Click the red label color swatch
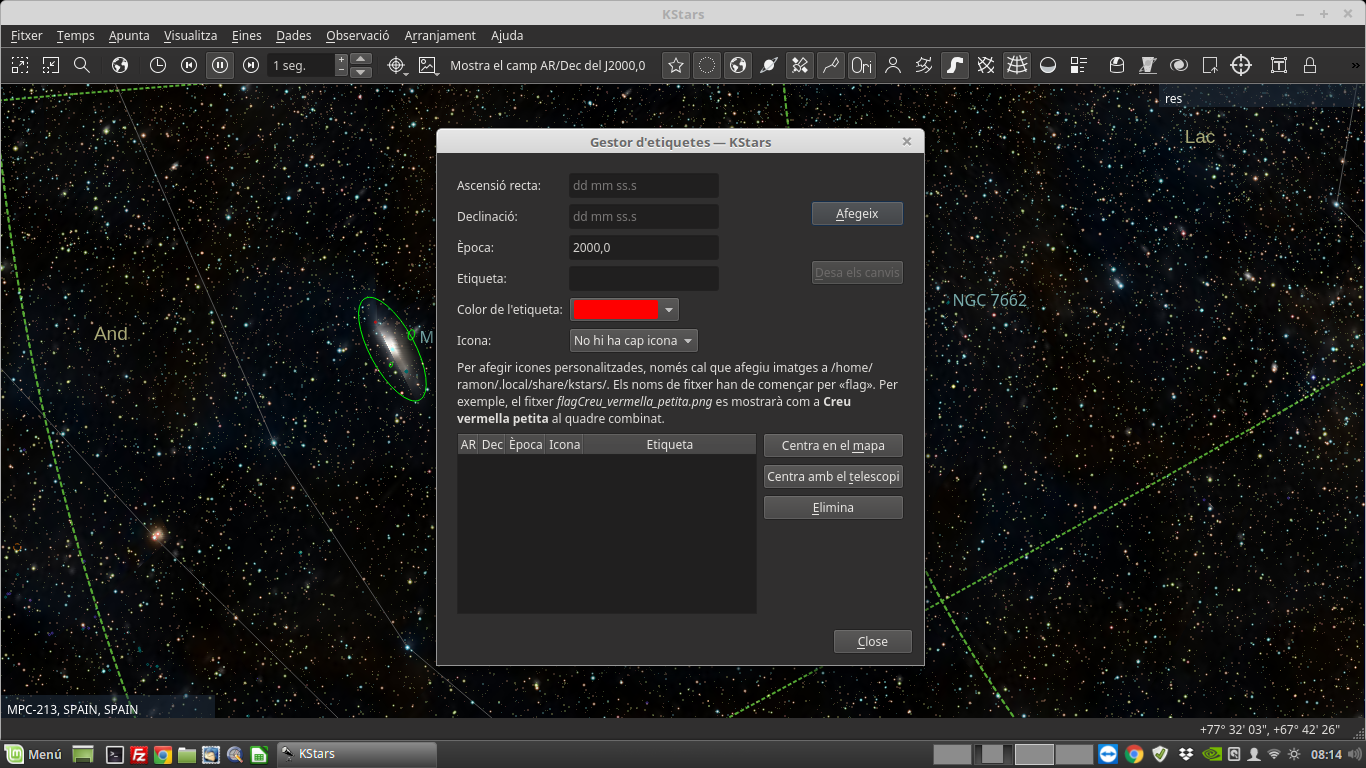The width and height of the screenshot is (1366, 768). pos(615,310)
